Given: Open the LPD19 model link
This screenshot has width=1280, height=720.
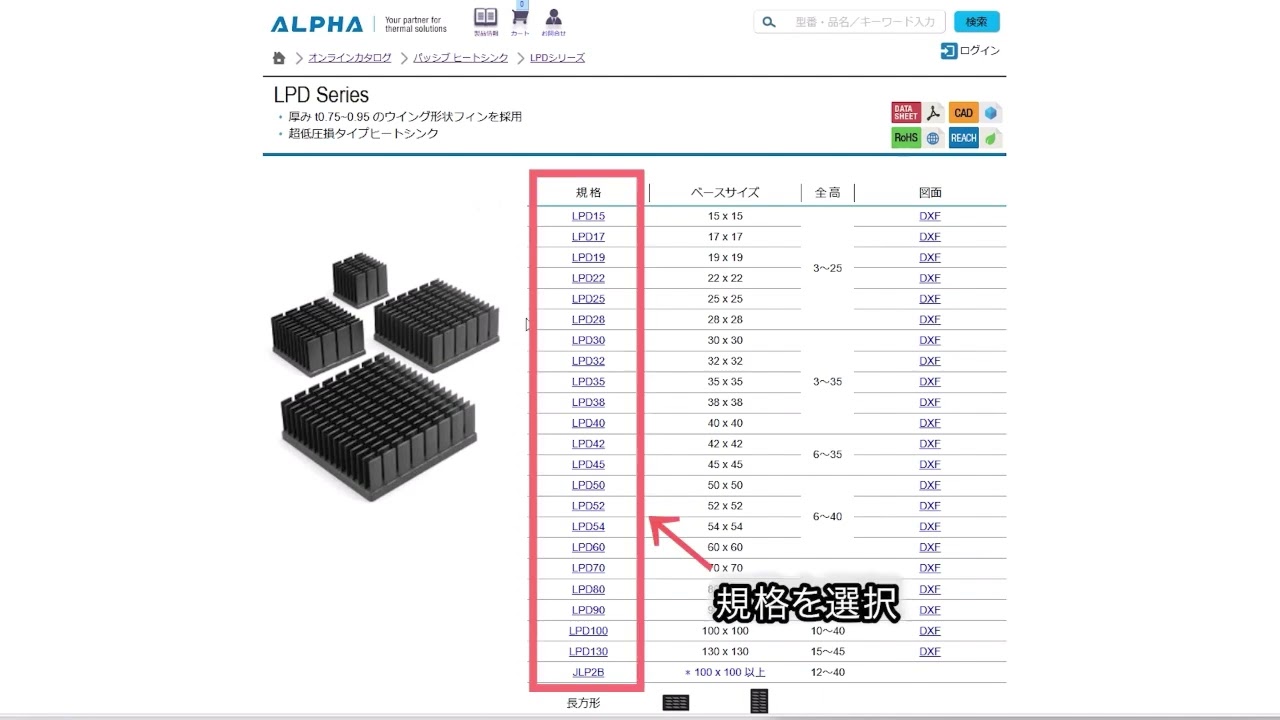Looking at the screenshot, I should (x=588, y=257).
